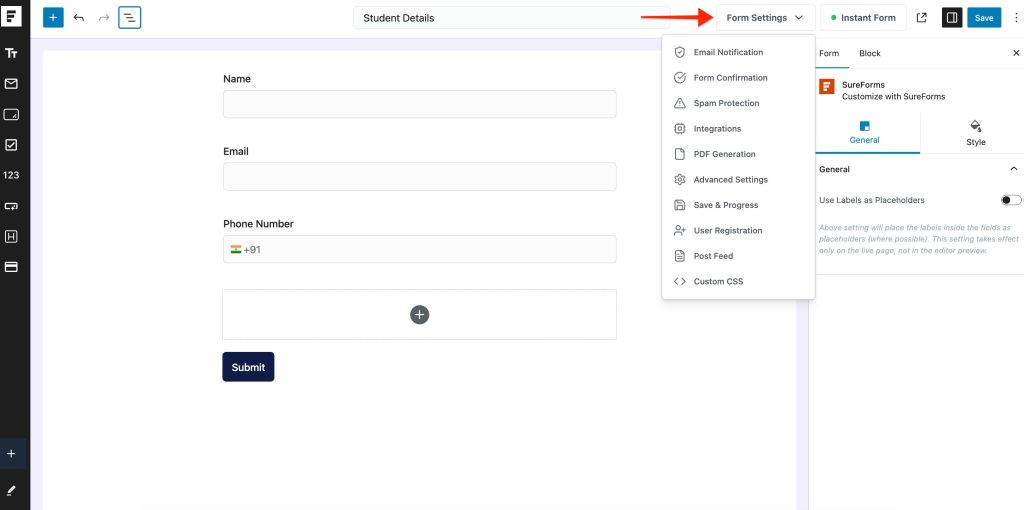Open the blue block inserter plus button
This screenshot has width=1024, height=510.
pyautogui.click(x=54, y=18)
